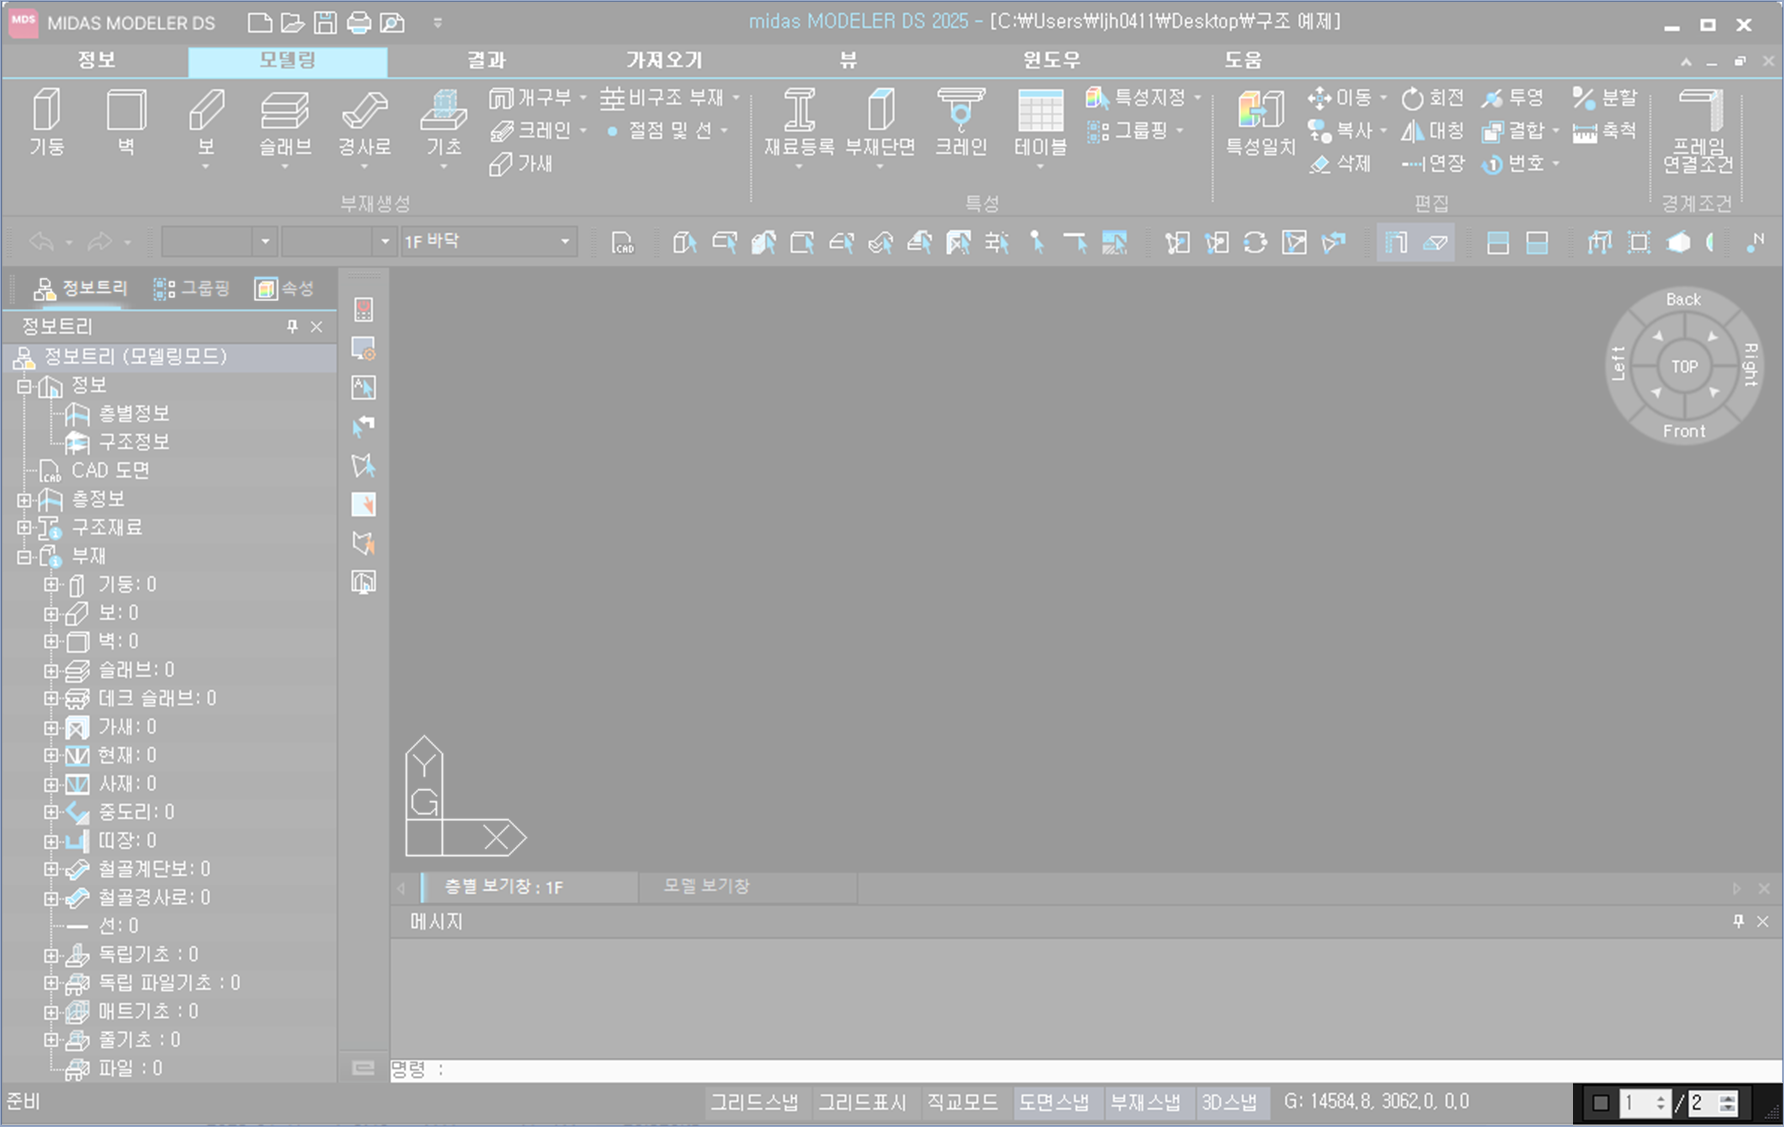This screenshot has width=1784, height=1127.
Task: Click the CAD drawing toolbar icon
Action: pyautogui.click(x=623, y=242)
